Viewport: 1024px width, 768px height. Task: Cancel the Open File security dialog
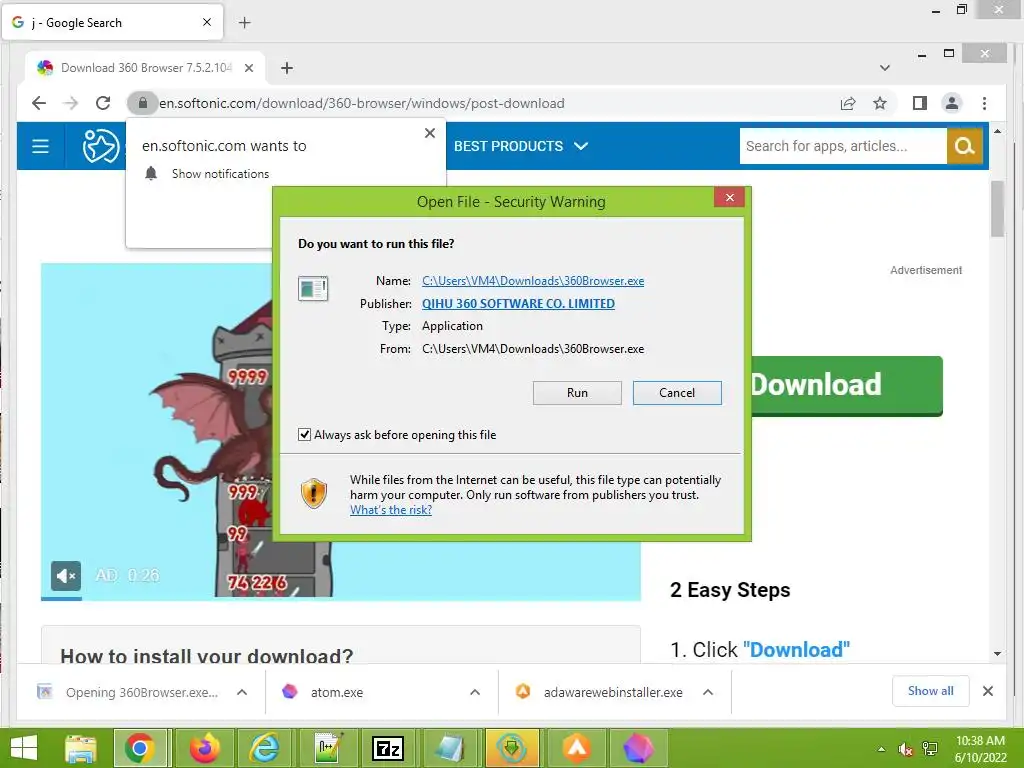(677, 392)
